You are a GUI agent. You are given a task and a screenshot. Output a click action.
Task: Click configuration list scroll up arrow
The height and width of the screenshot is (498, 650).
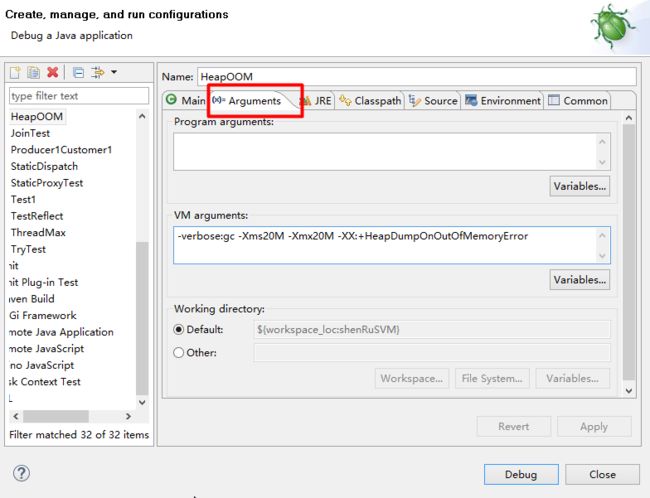click(142, 116)
